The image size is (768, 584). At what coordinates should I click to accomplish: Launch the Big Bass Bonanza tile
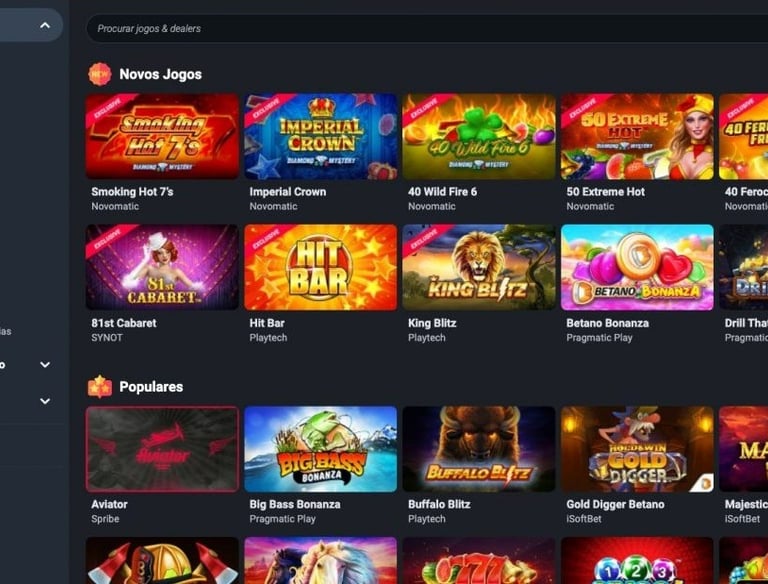point(321,449)
